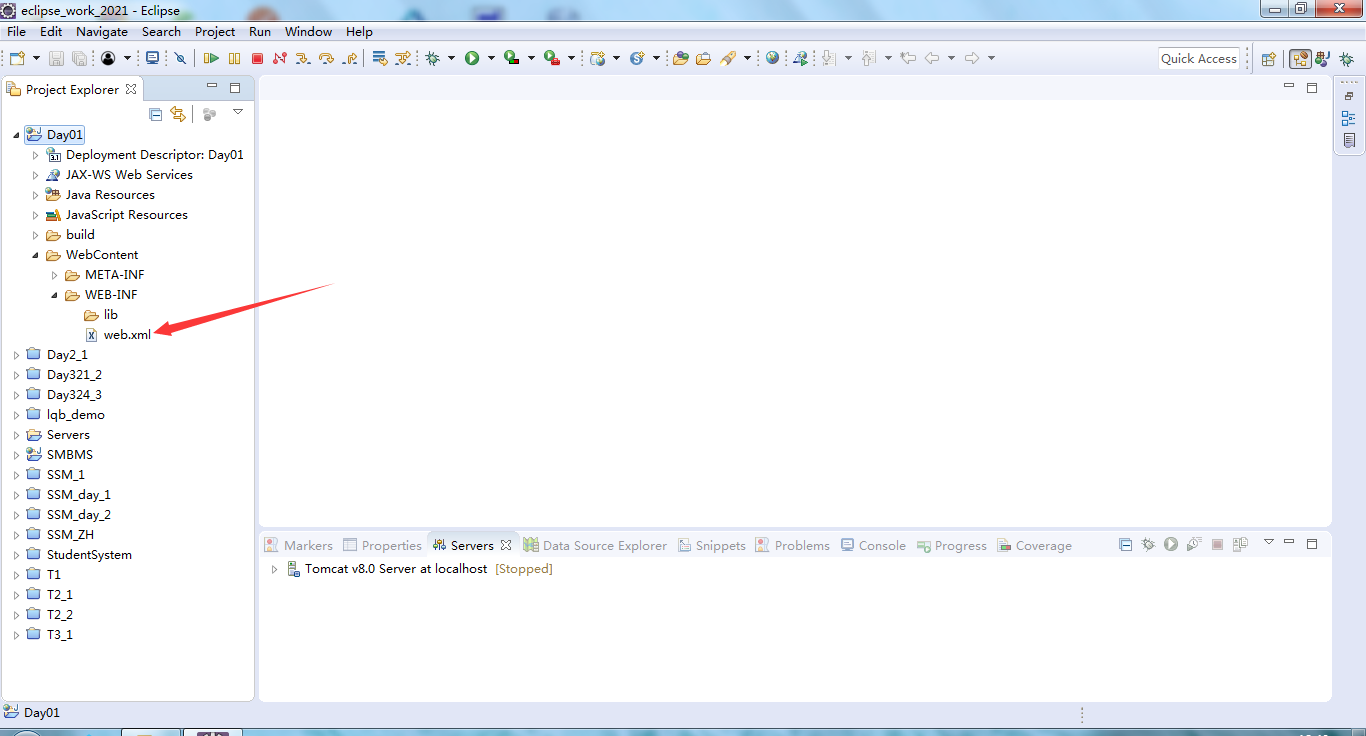
Task: Open the Run button dropdown arrow
Action: [491, 59]
